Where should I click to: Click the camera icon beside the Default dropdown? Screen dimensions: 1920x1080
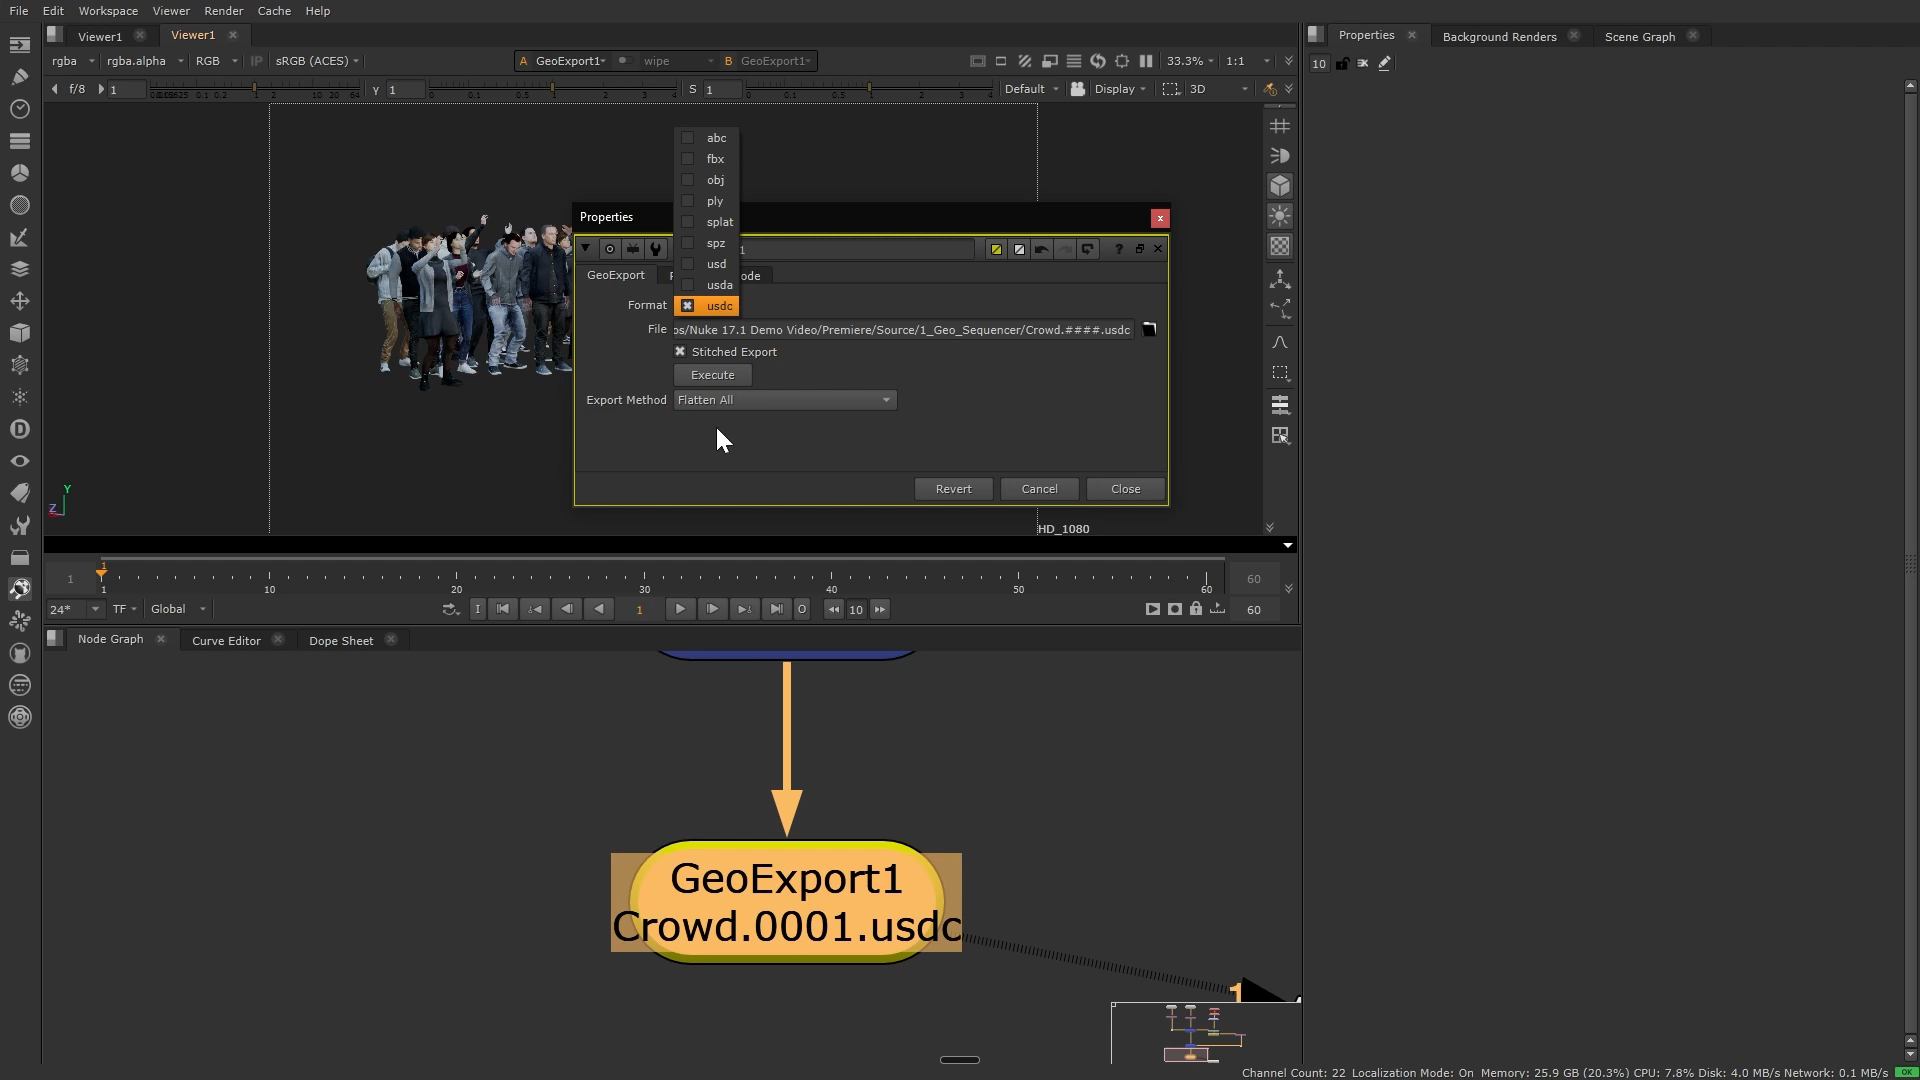1078,89
